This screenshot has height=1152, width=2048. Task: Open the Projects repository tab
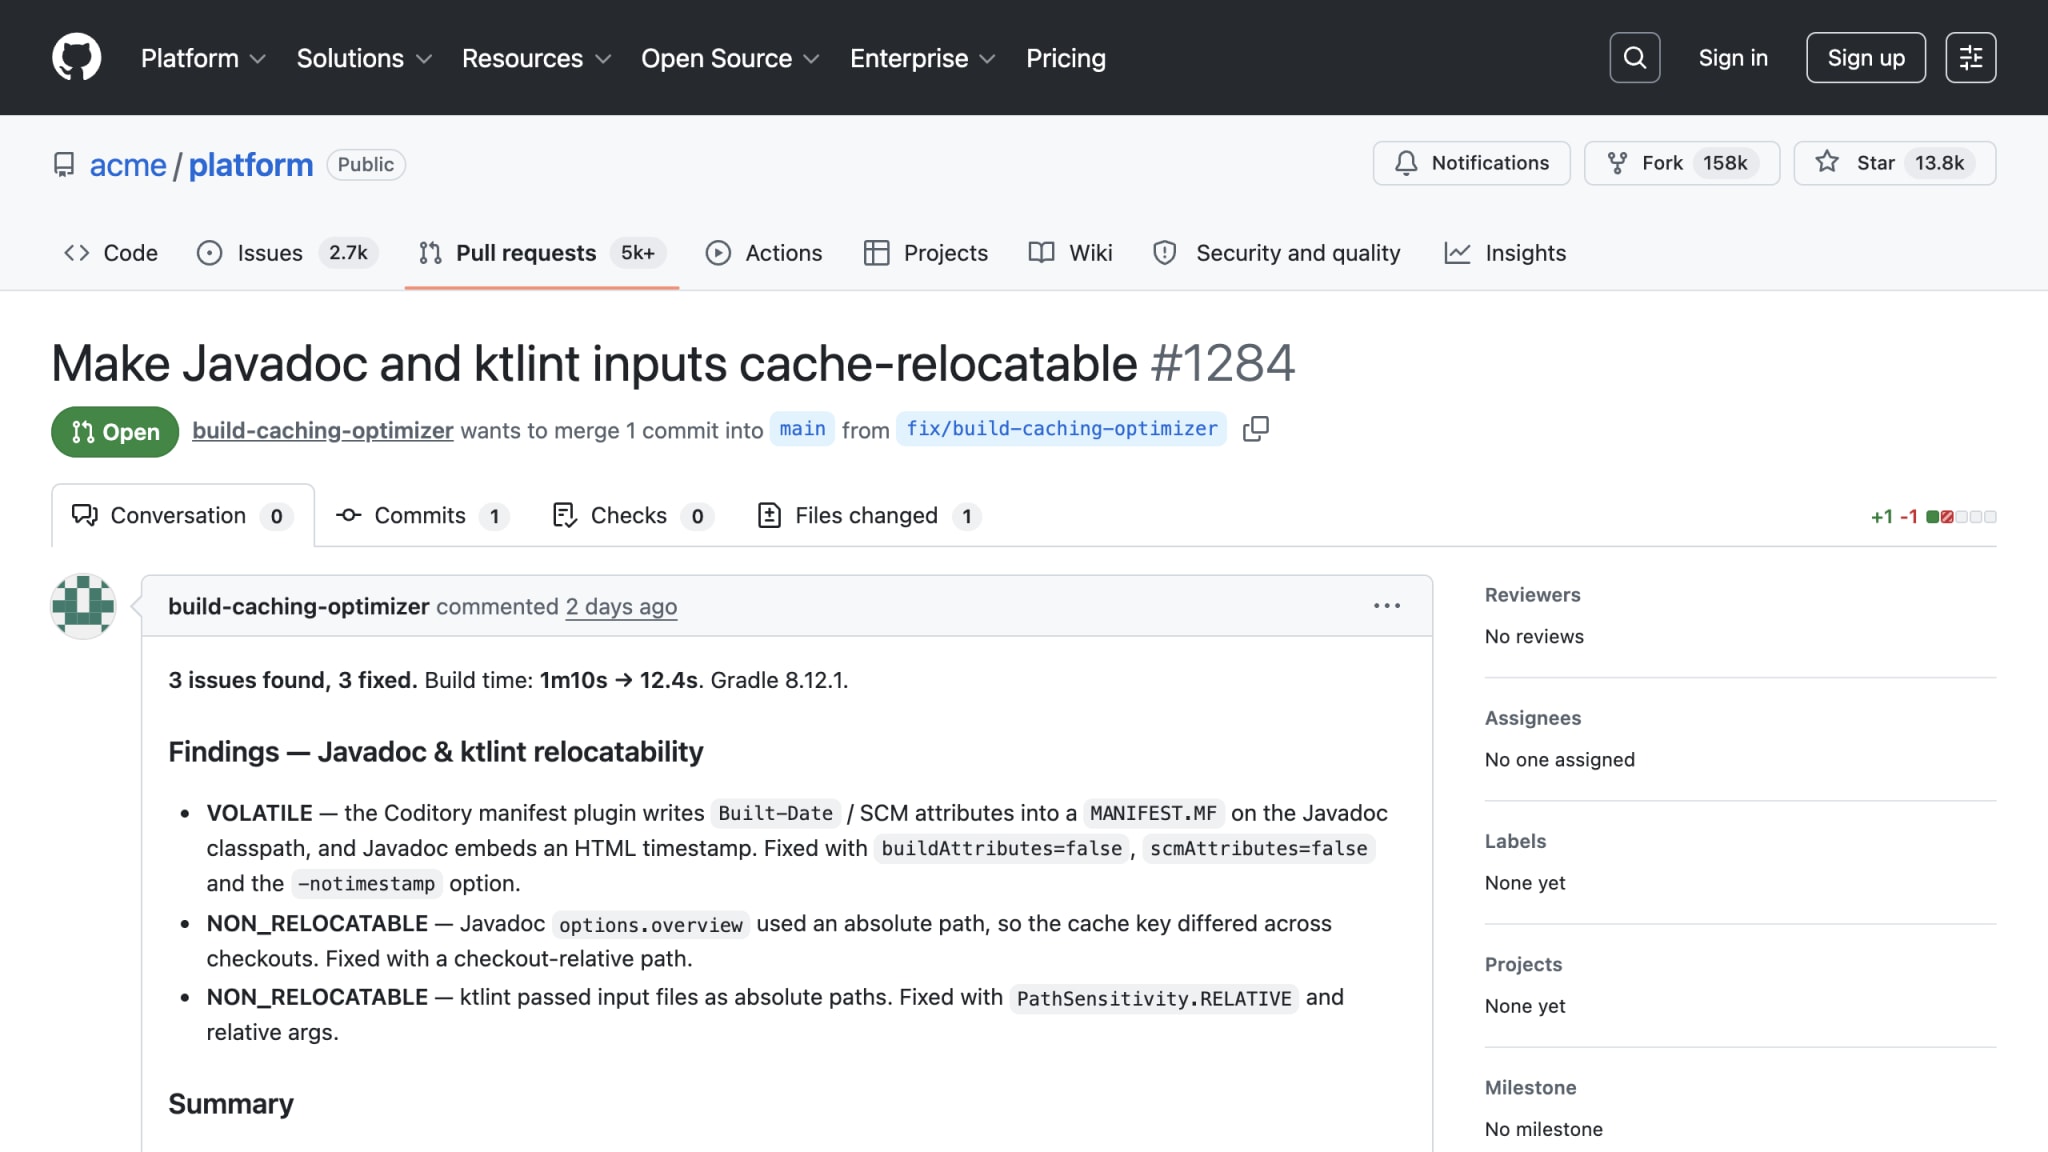pyautogui.click(x=926, y=253)
